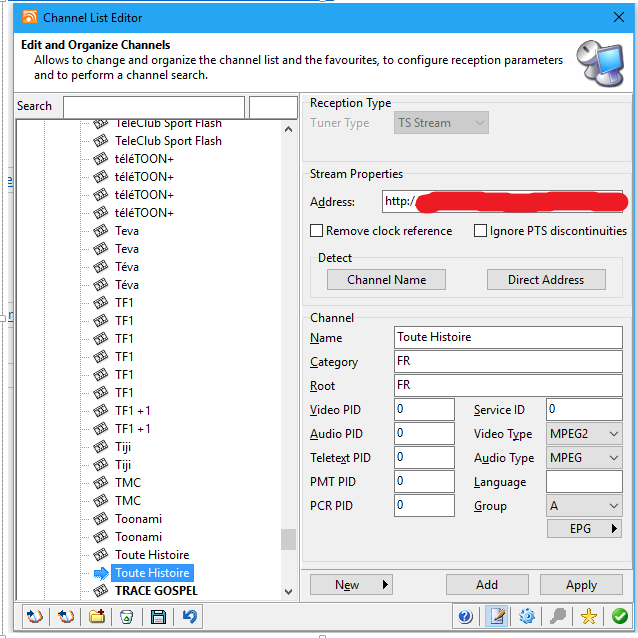Expand the Group dropdown
This screenshot has height=638, width=638.
click(585, 506)
